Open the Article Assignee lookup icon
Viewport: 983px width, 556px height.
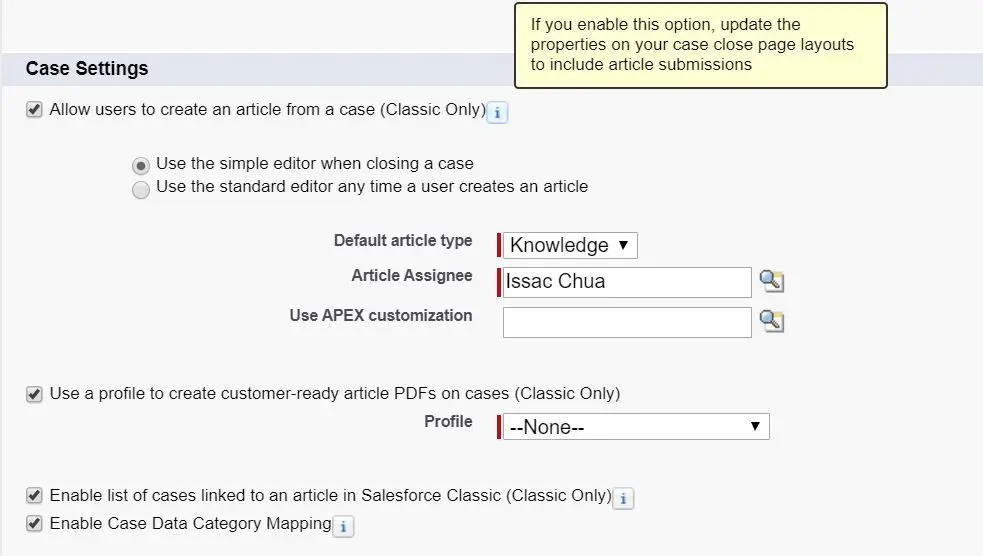pyautogui.click(x=772, y=281)
